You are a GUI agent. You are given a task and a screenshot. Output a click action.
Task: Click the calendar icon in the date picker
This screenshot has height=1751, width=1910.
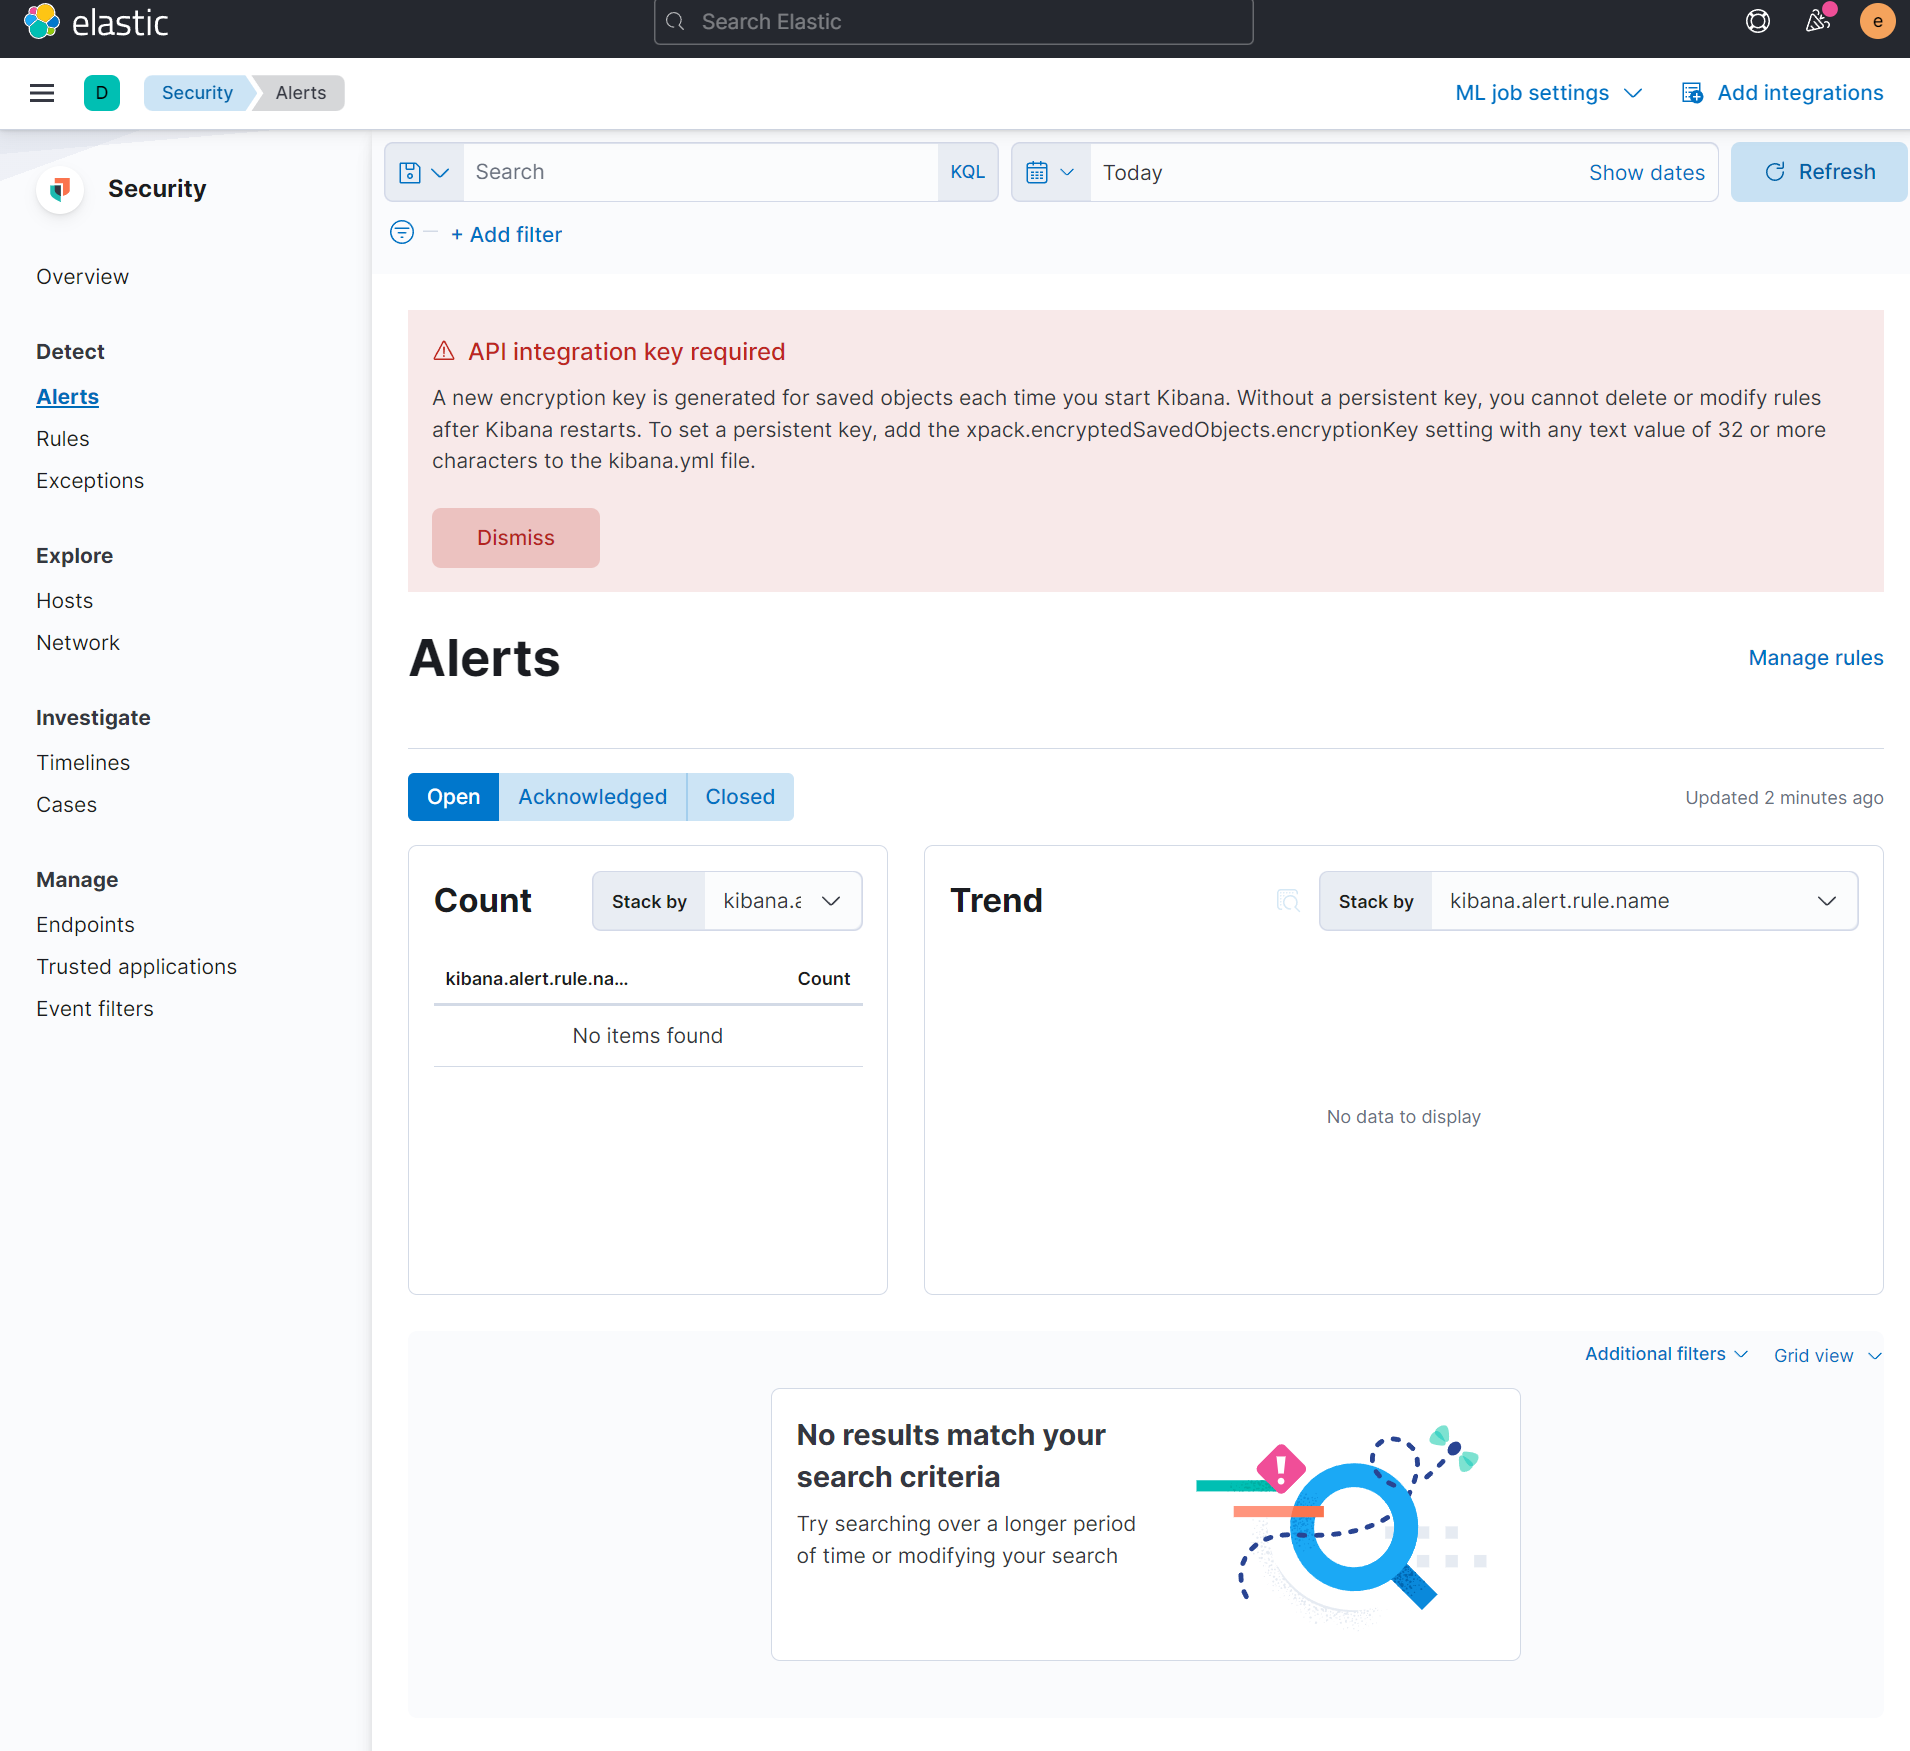pyautogui.click(x=1041, y=171)
